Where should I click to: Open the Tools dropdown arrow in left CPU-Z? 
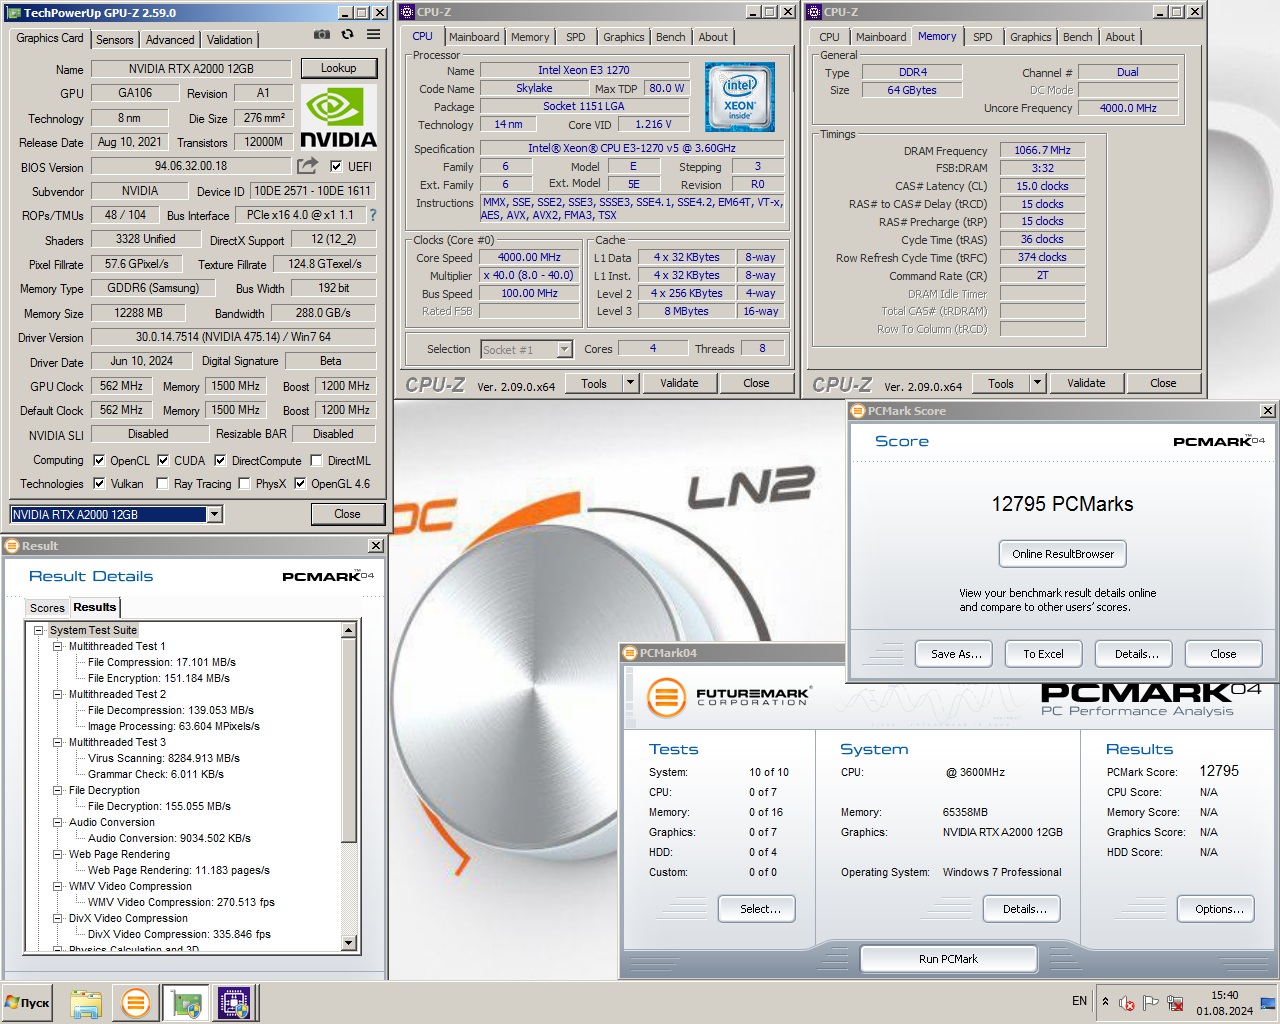pyautogui.click(x=630, y=383)
